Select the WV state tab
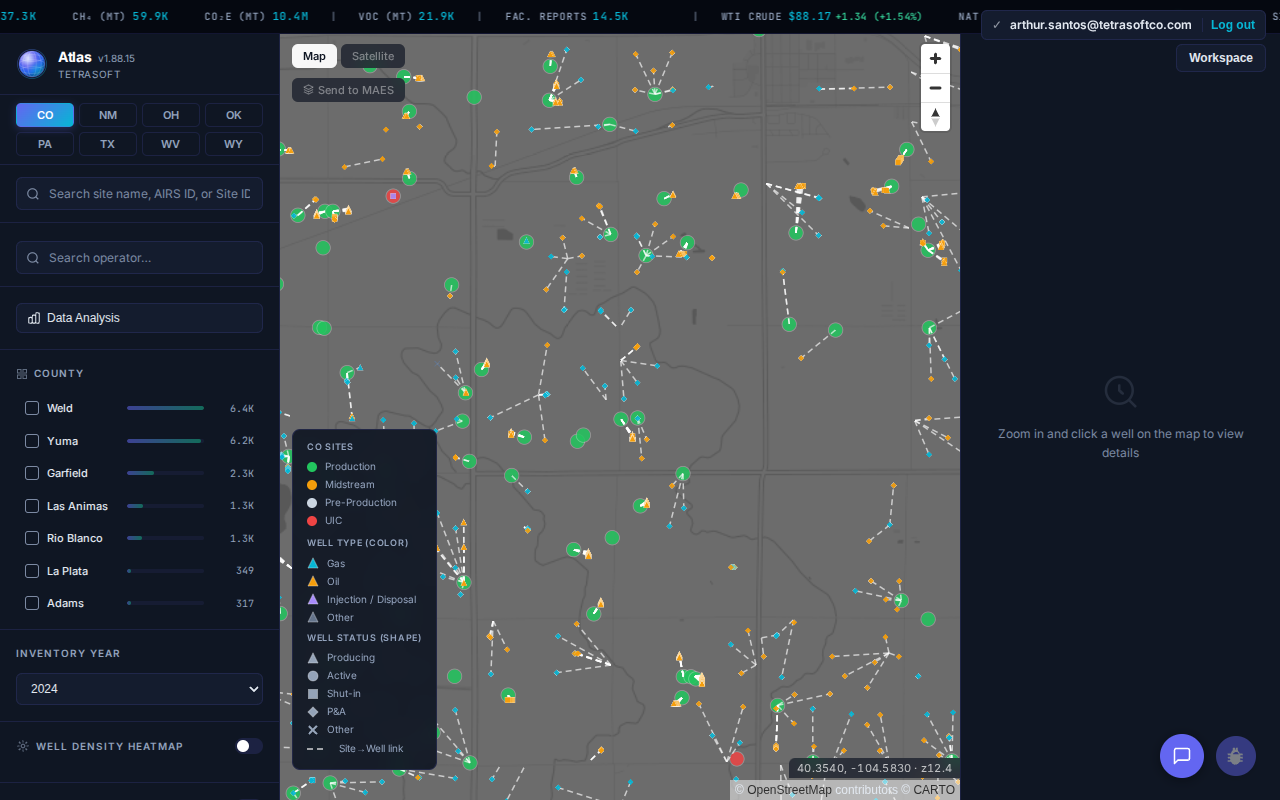This screenshot has width=1280, height=800. [x=171, y=144]
